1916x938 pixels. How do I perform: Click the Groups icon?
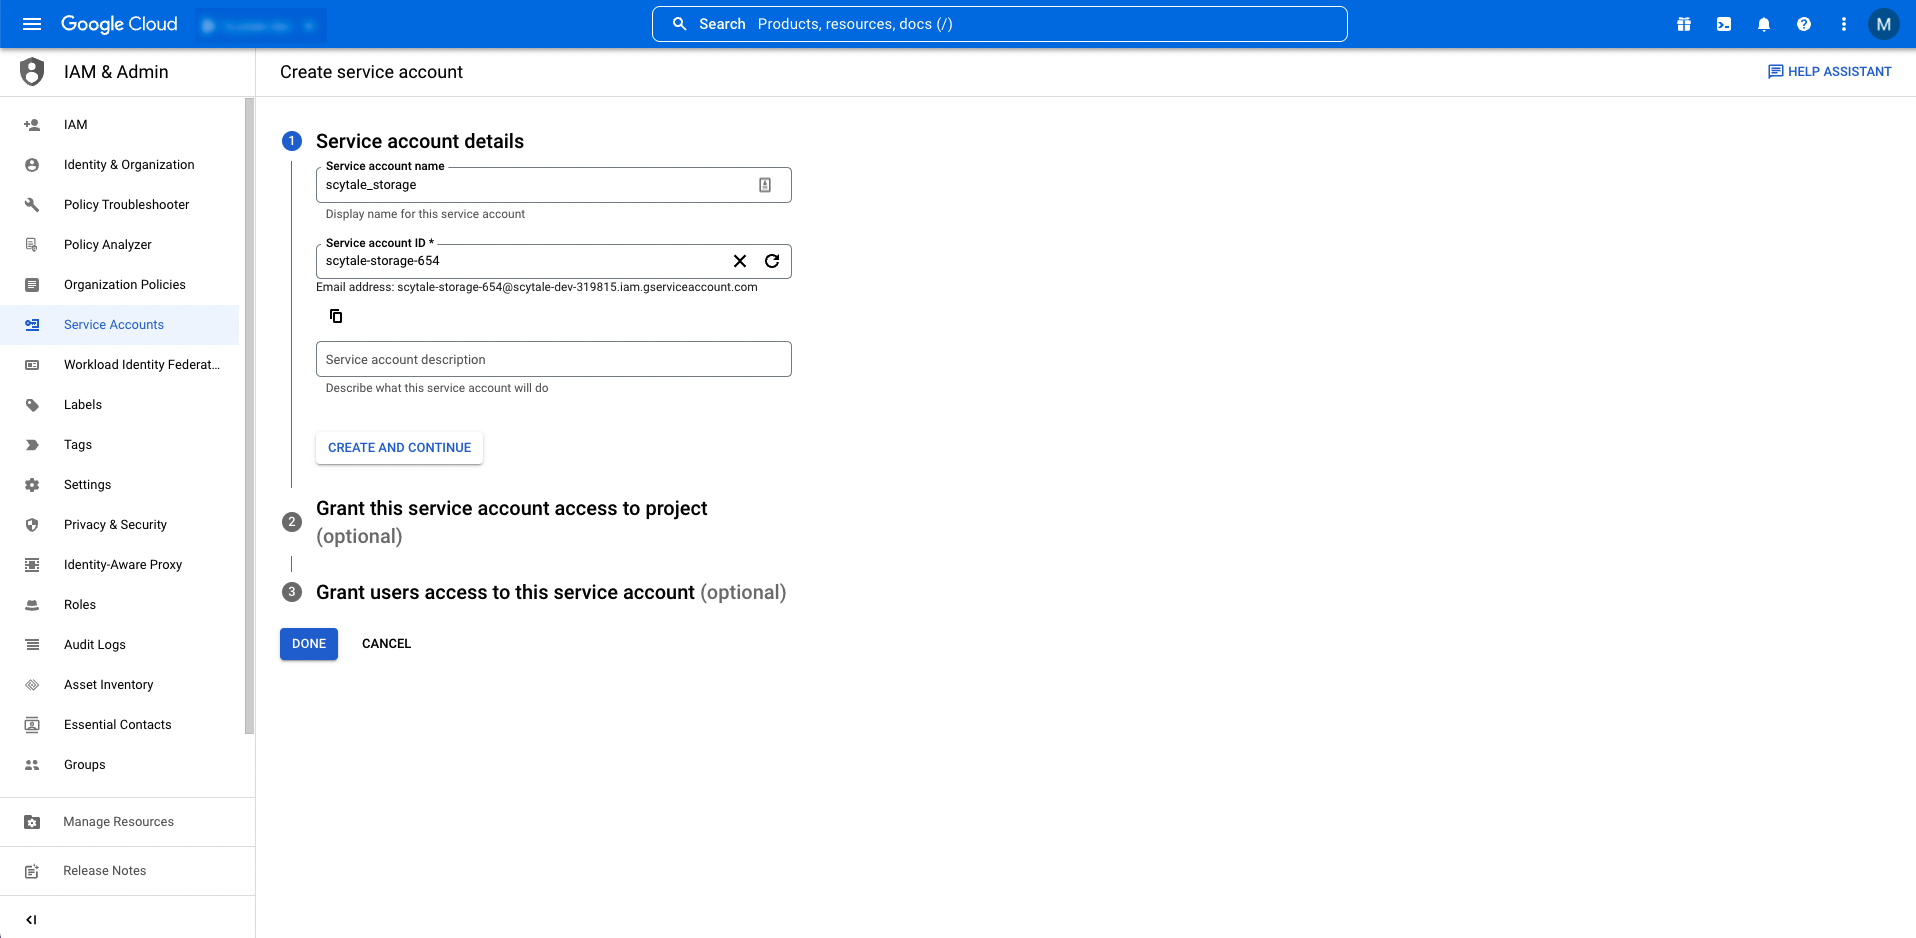pos(32,765)
